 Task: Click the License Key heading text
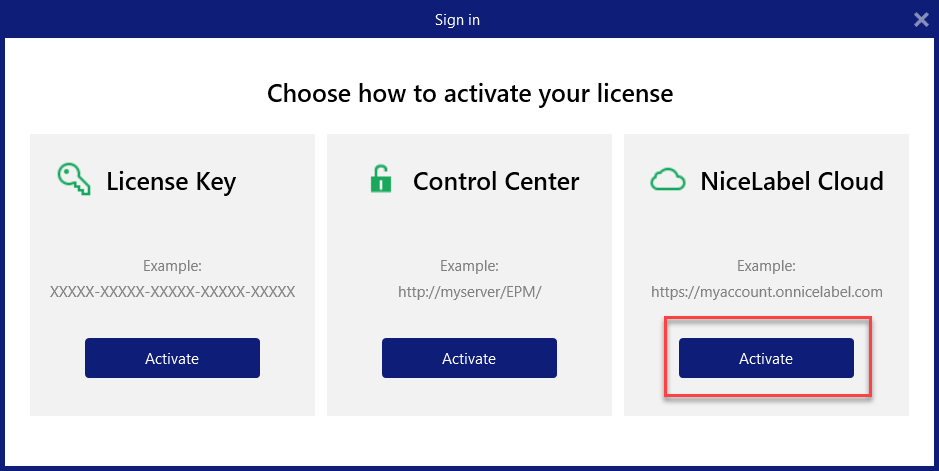171,181
